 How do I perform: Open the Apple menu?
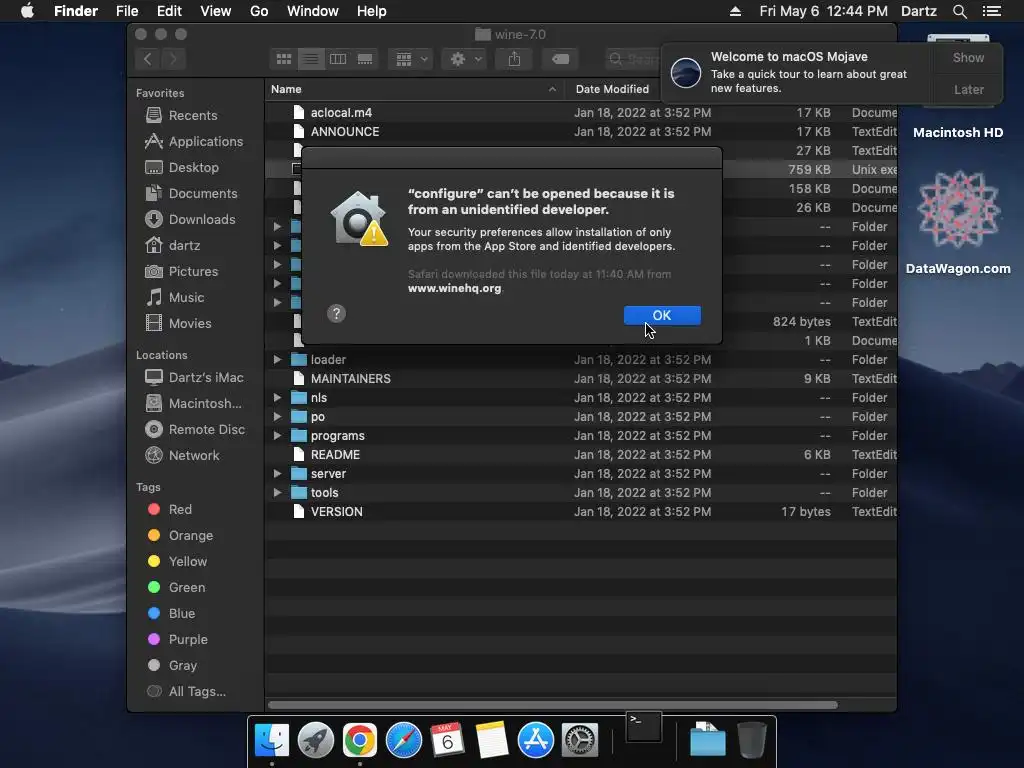(x=27, y=11)
